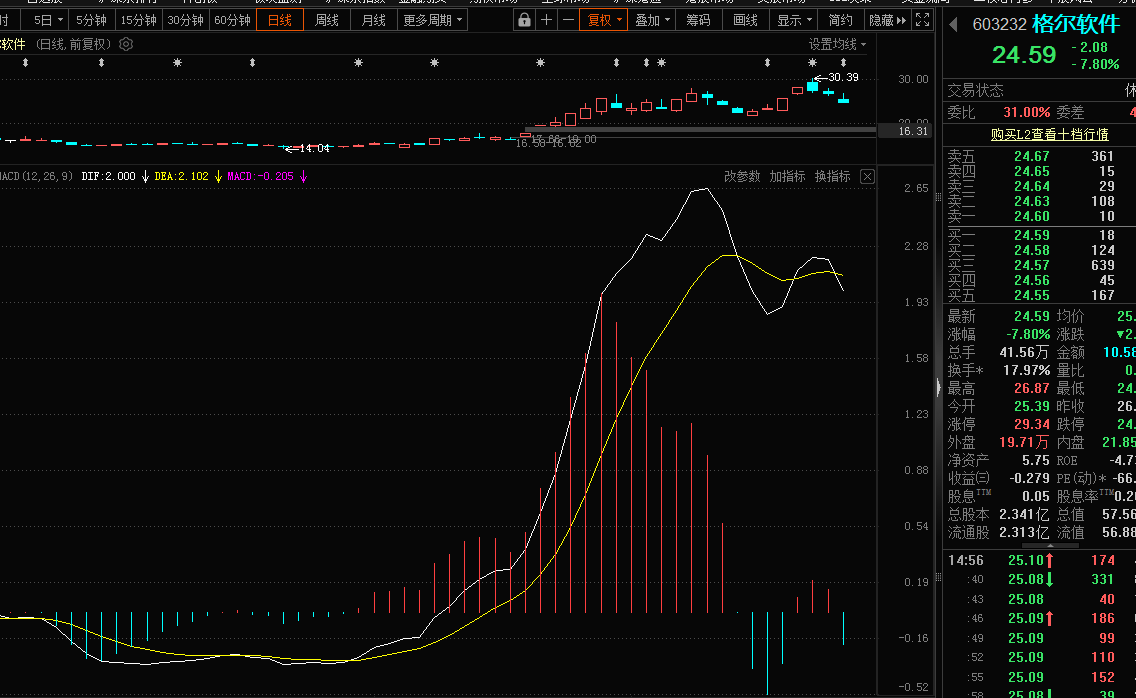Click the 画线 drawing tool button
1136x698 pixels.
click(x=745, y=20)
